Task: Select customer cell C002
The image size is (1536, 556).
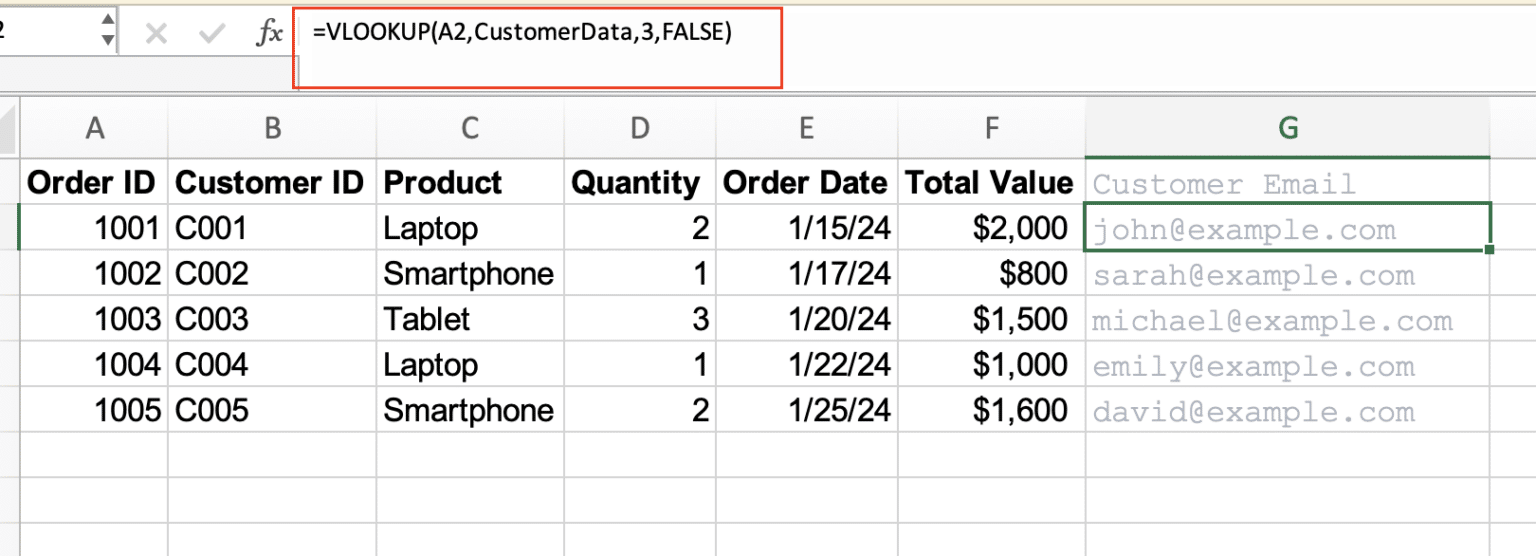Action: [x=272, y=273]
